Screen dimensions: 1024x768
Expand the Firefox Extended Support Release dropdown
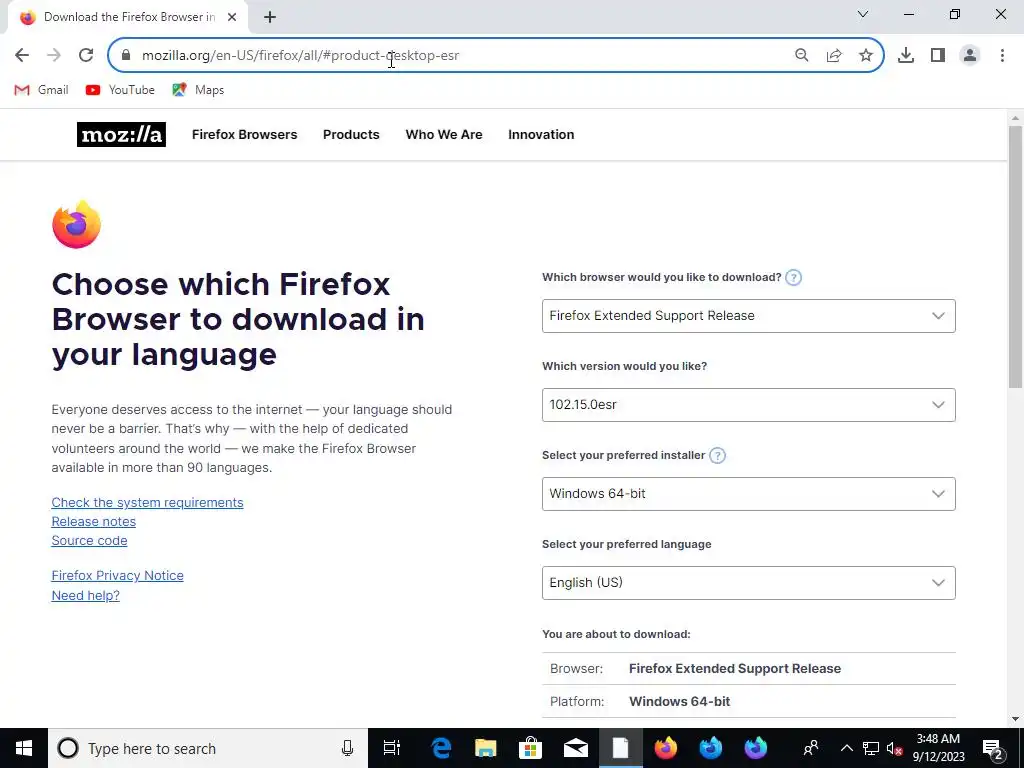pos(748,316)
